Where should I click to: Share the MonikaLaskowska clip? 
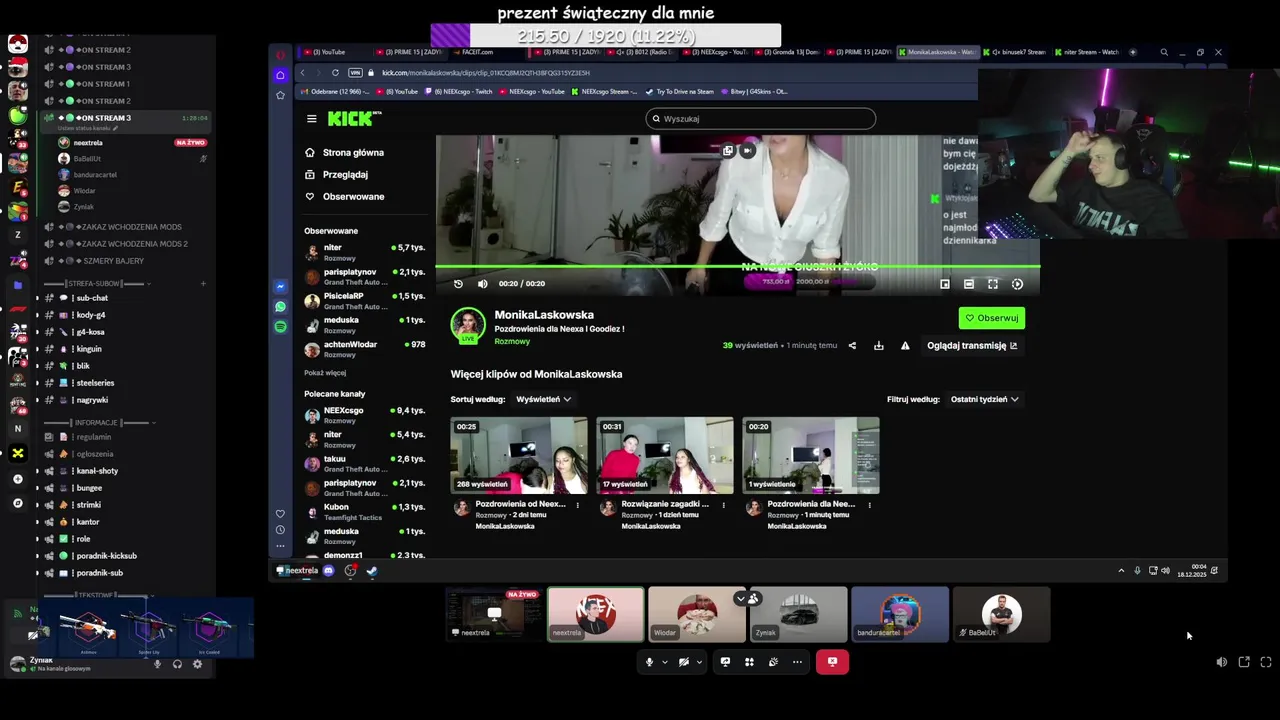(x=852, y=346)
